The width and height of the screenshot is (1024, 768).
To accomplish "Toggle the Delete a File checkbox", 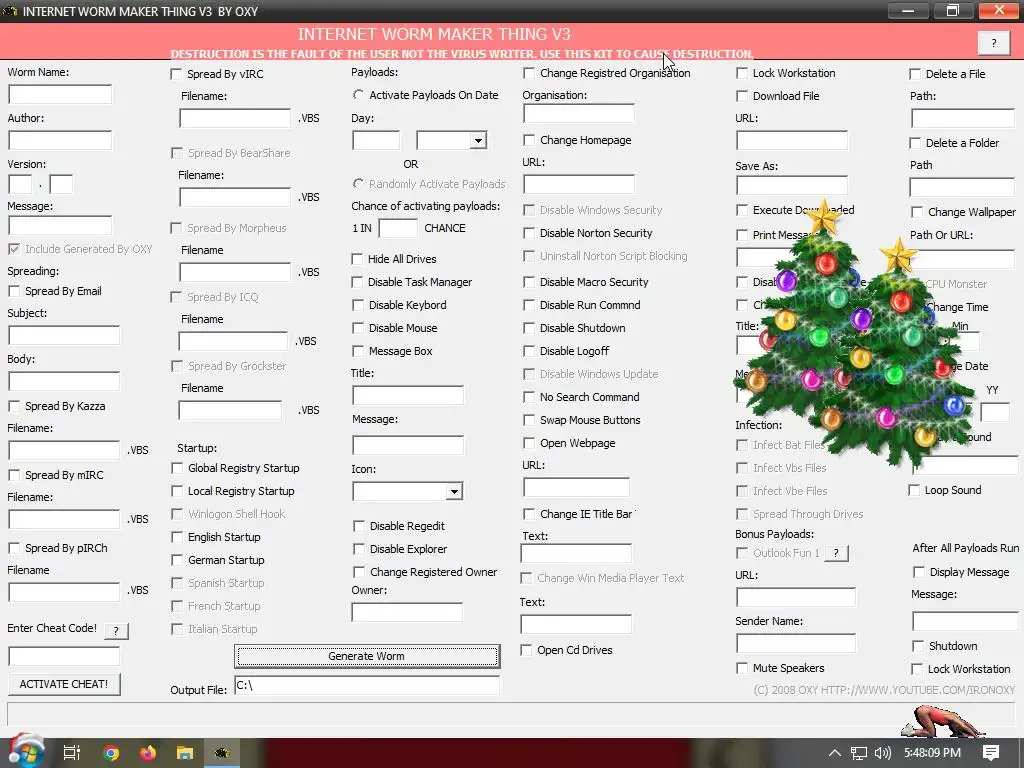I will (916, 74).
